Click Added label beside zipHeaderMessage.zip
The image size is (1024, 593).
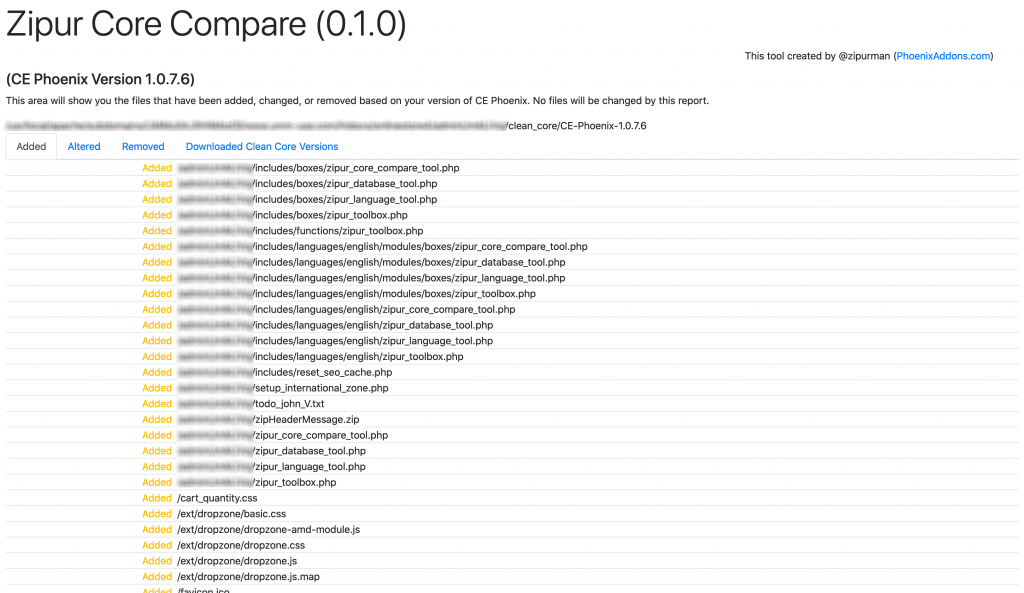[157, 419]
